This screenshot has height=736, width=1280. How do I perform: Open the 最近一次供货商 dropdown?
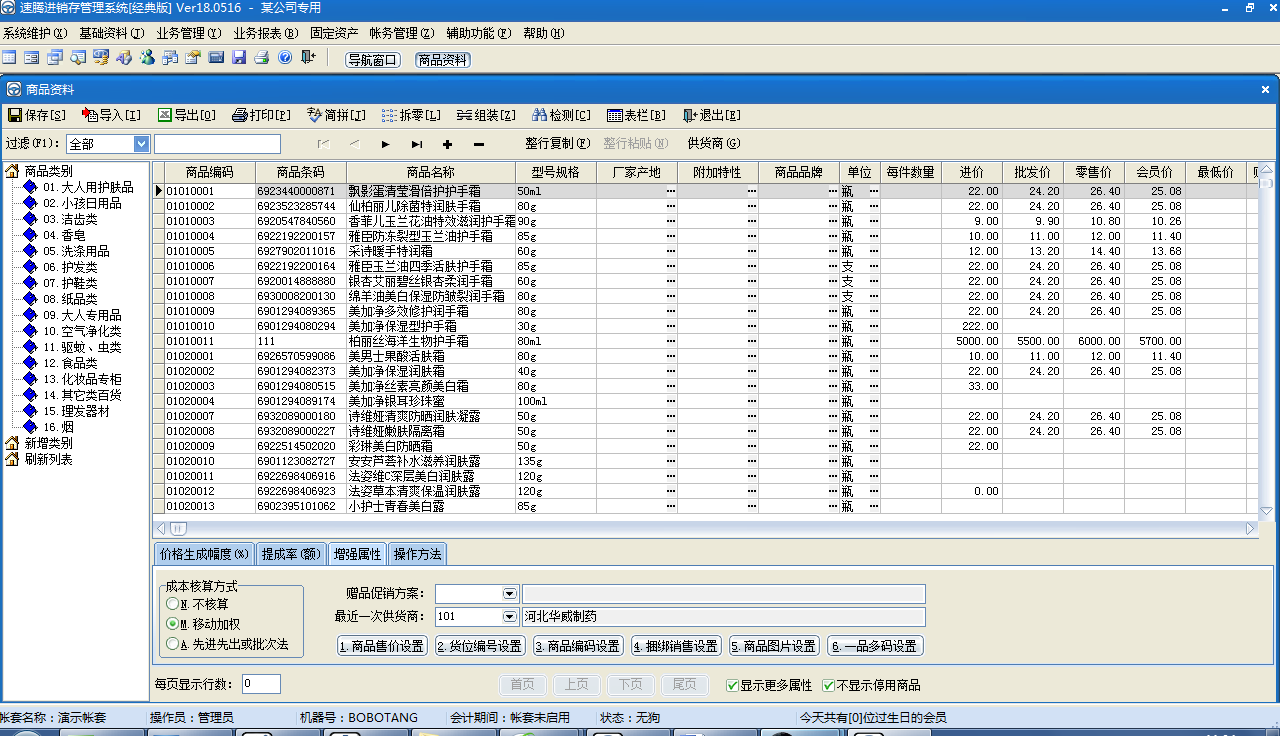(509, 617)
